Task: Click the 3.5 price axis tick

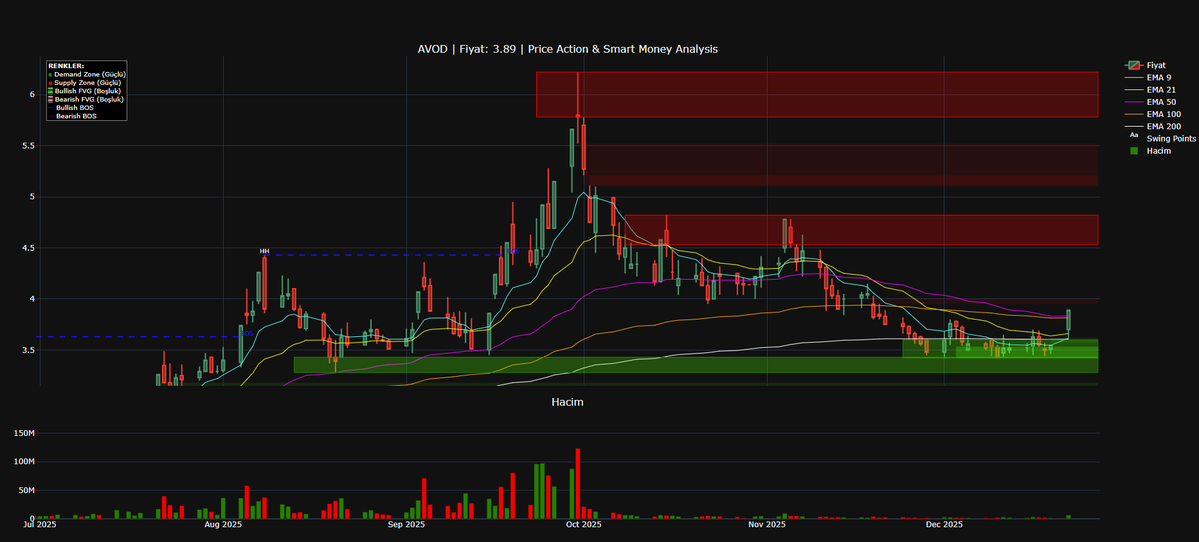Action: pyautogui.click(x=29, y=350)
